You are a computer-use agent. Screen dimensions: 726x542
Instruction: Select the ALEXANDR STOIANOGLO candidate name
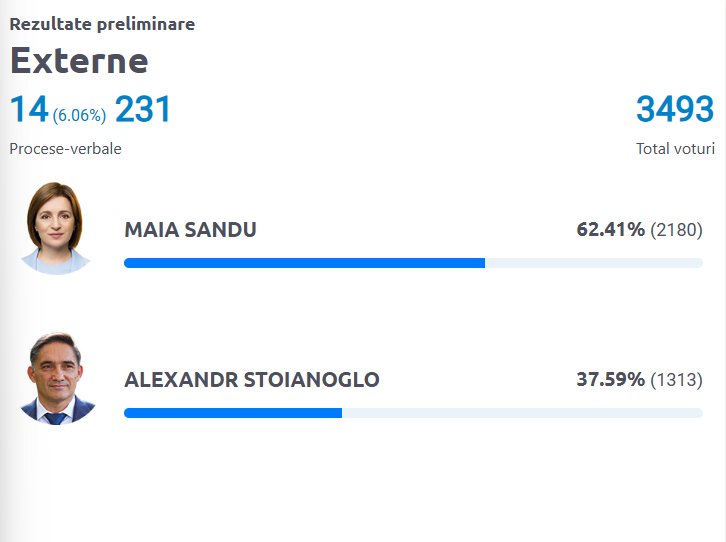click(x=252, y=380)
